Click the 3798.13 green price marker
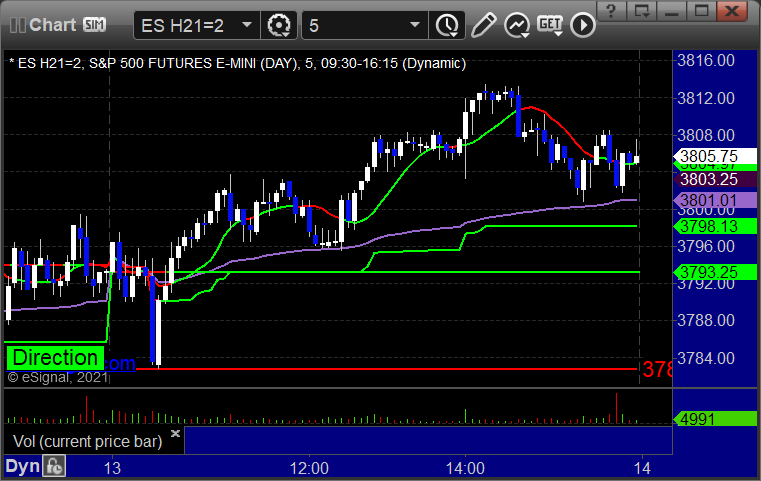This screenshot has height=481, width=761. click(714, 226)
